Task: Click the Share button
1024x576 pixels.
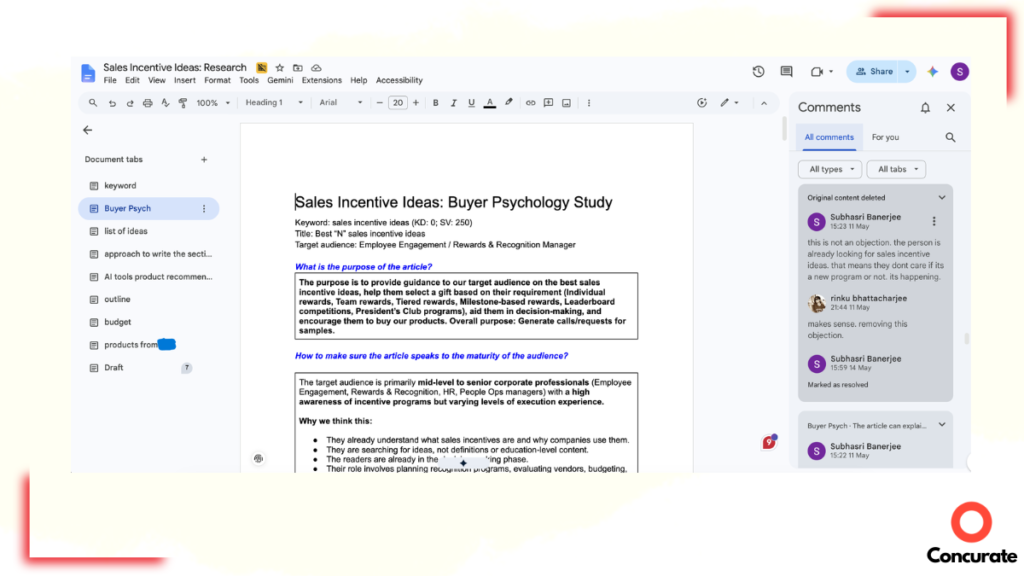Action: point(874,72)
